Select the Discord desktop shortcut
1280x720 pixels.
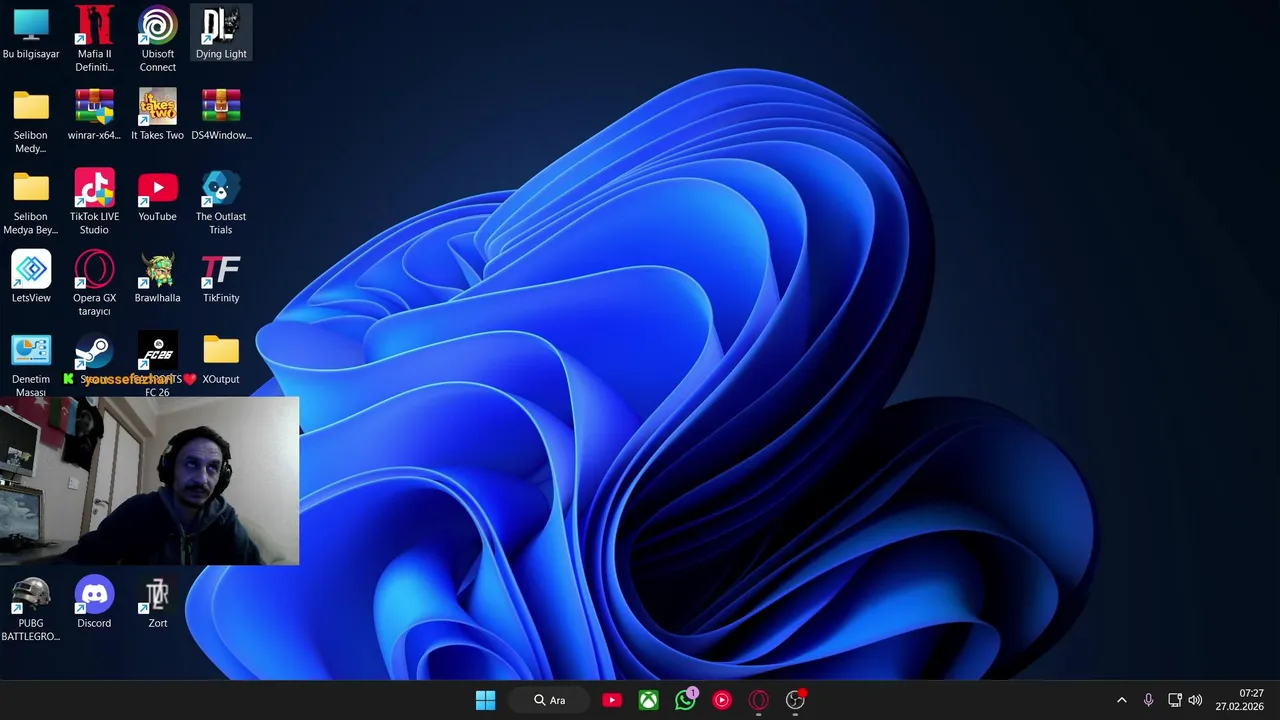(x=94, y=602)
